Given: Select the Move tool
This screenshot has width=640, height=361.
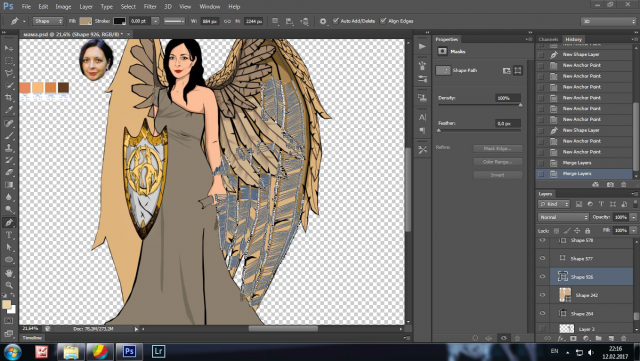Looking at the screenshot, I should pos(9,48).
